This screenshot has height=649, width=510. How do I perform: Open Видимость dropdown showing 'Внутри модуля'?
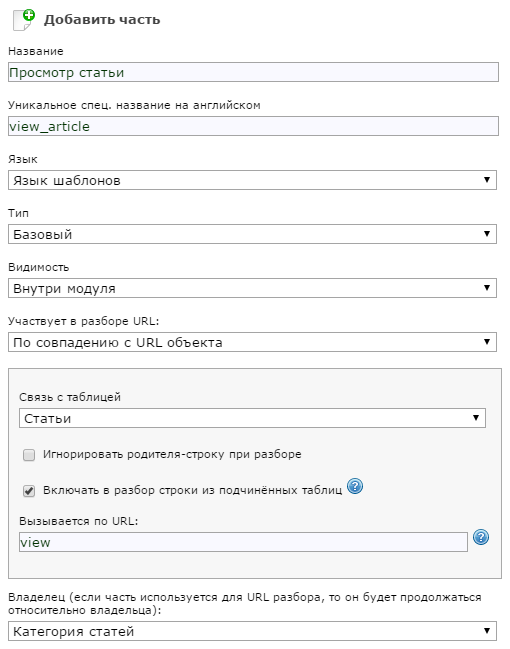(252, 288)
